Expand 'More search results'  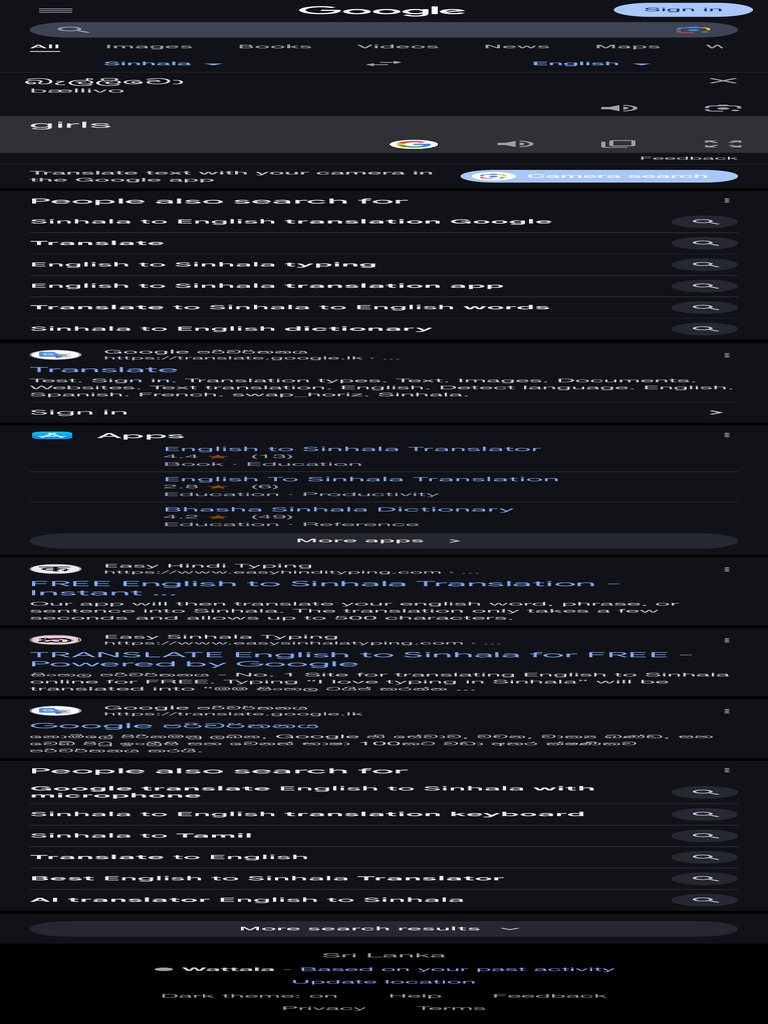pyautogui.click(x=384, y=929)
